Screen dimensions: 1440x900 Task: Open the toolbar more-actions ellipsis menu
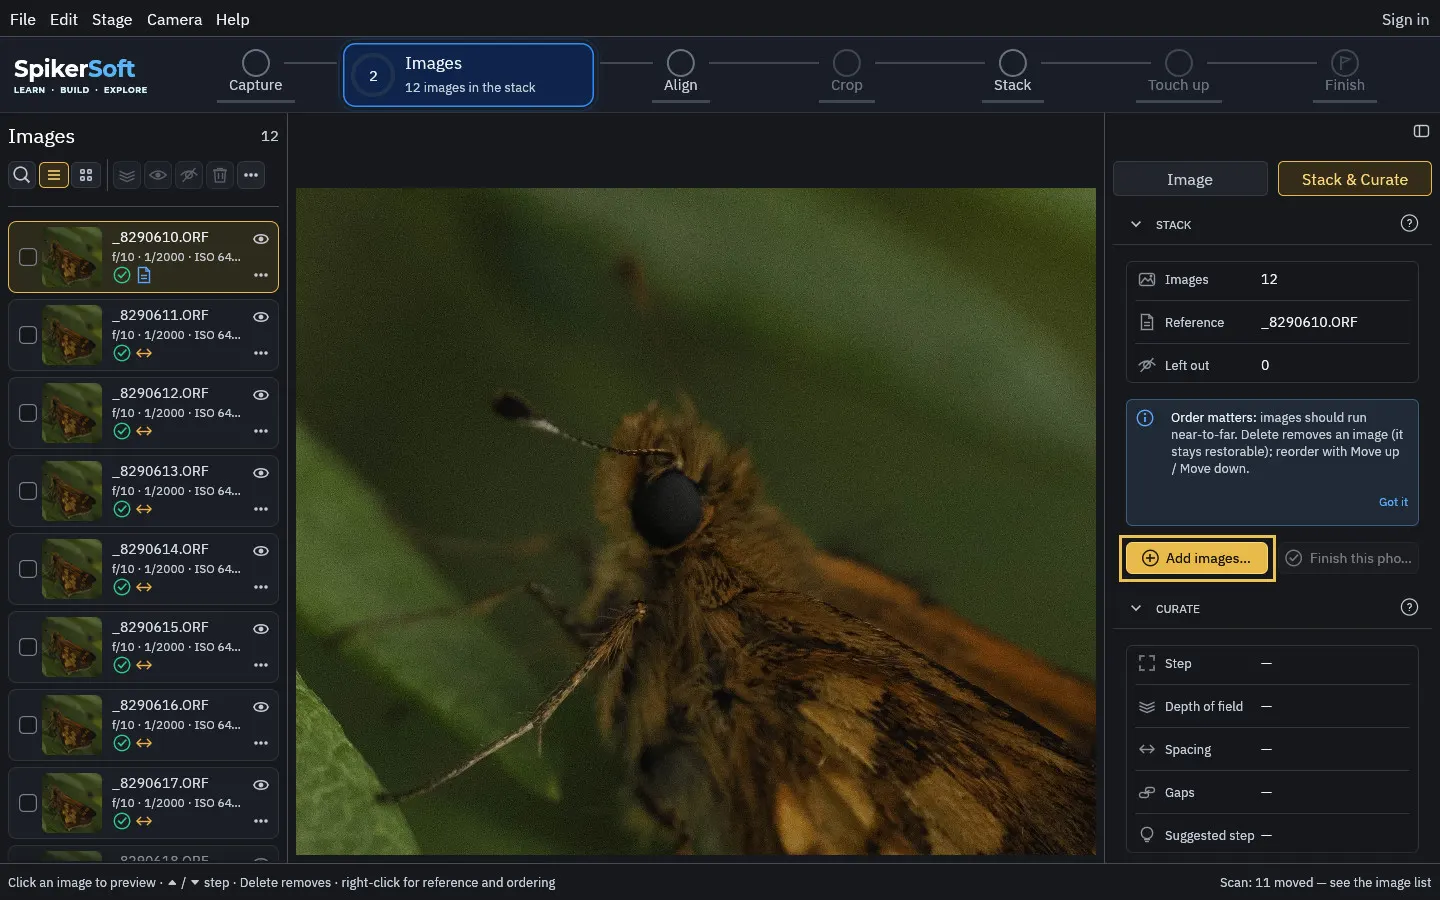click(251, 175)
